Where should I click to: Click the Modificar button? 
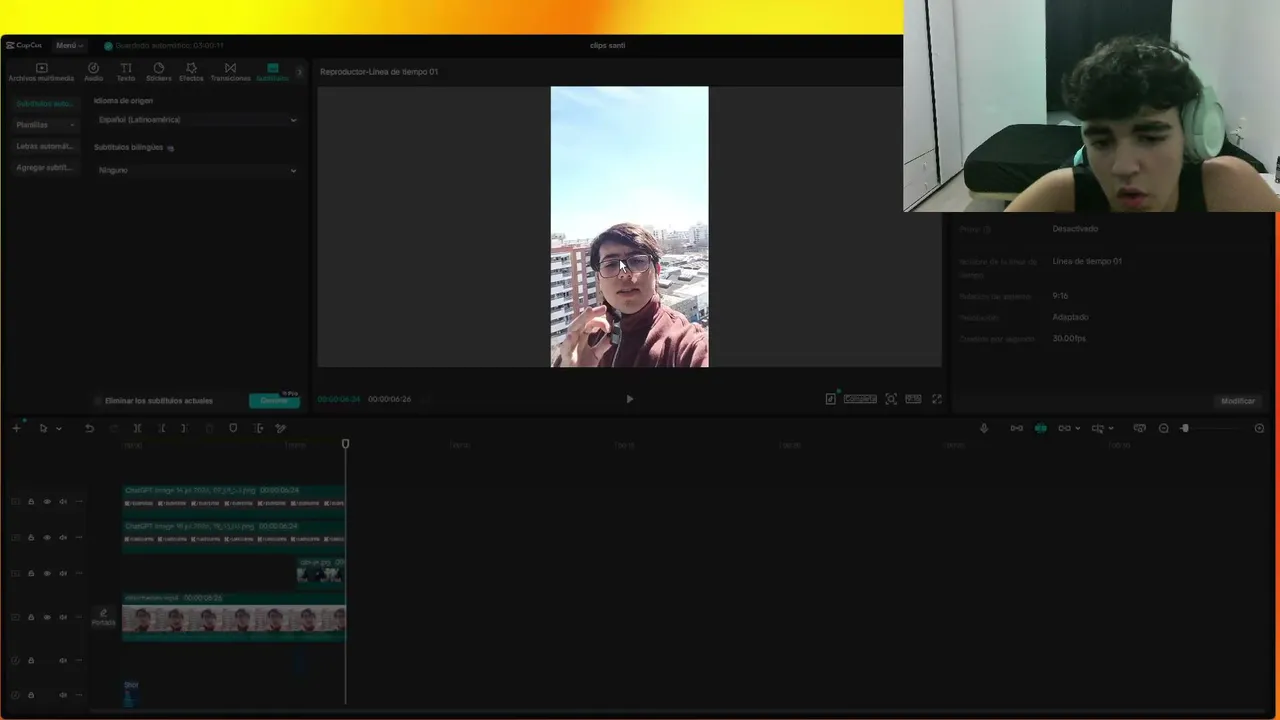[1237, 401]
